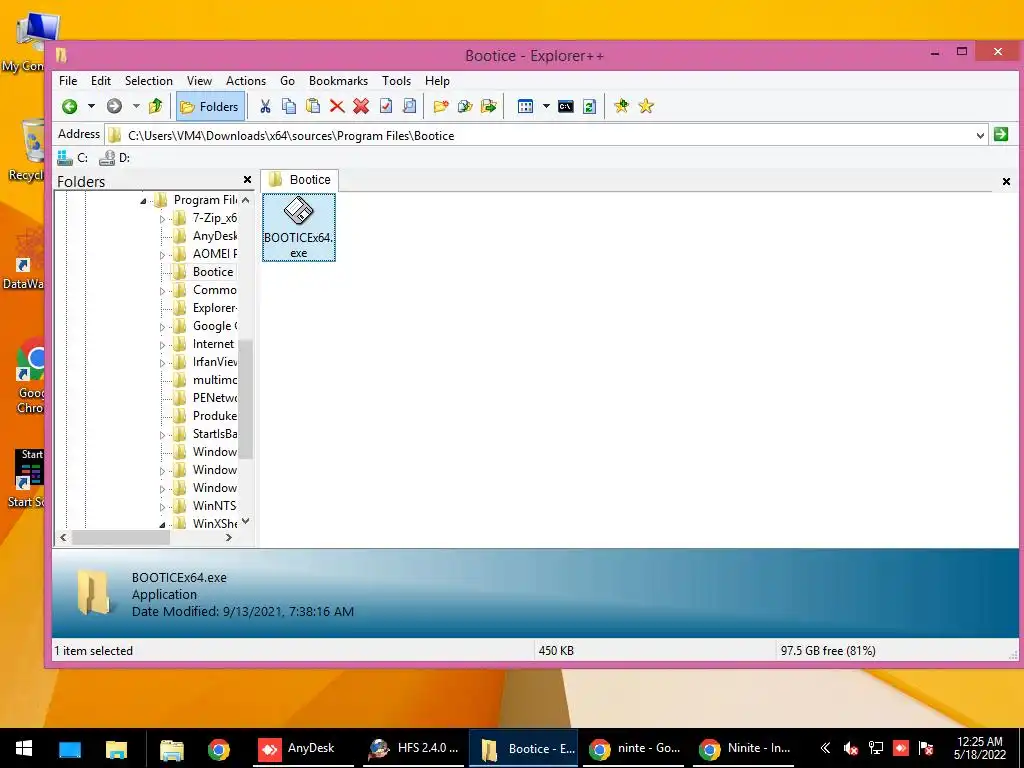Select PENetwork folder in tree
Viewport: 1024px width, 768px height.
point(215,398)
